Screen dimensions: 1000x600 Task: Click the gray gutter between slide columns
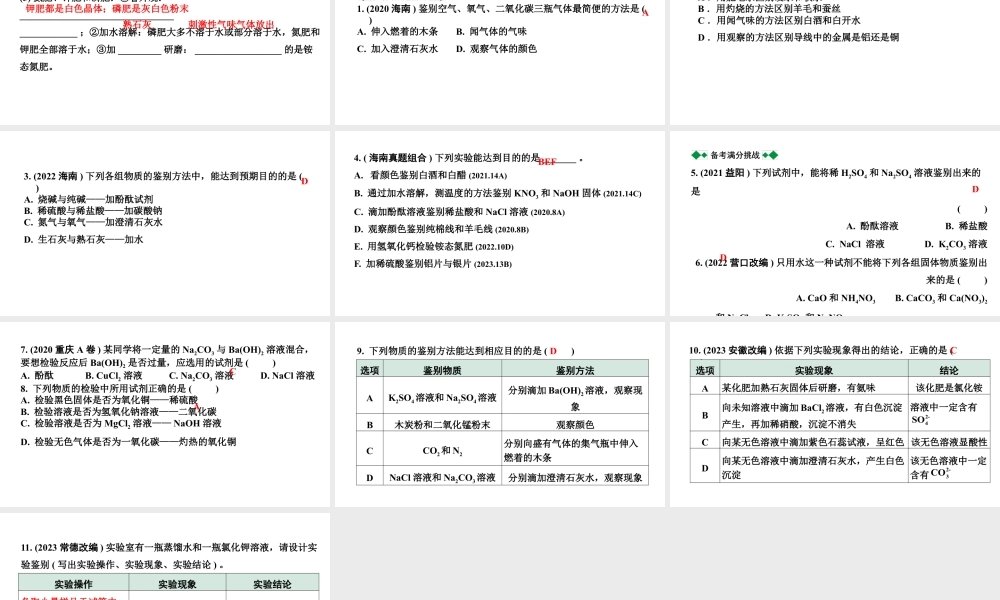[333, 300]
